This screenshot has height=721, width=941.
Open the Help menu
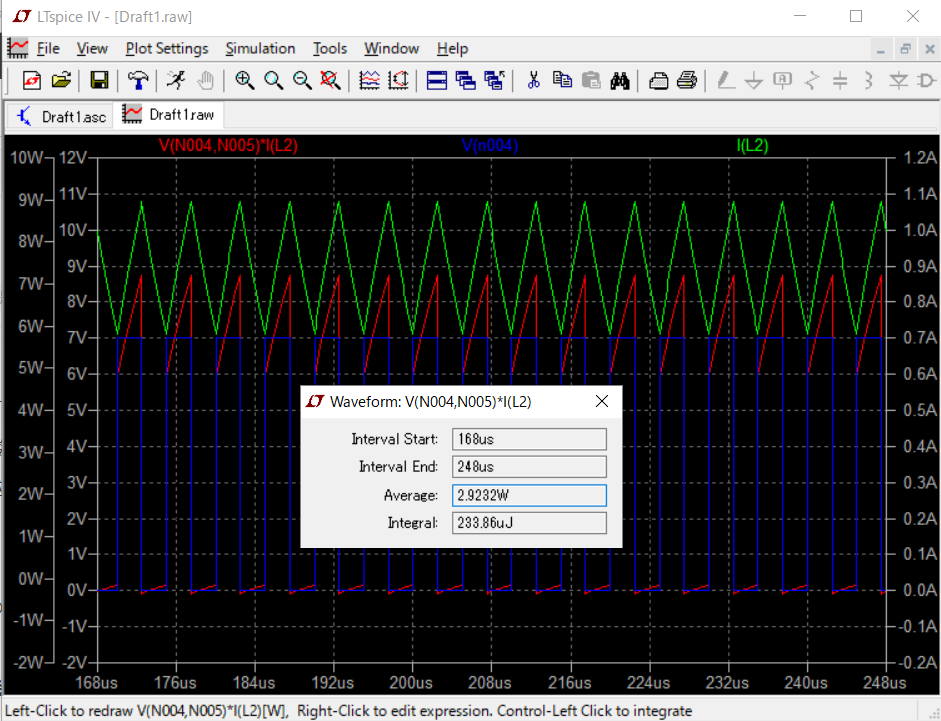pyautogui.click(x=452, y=49)
